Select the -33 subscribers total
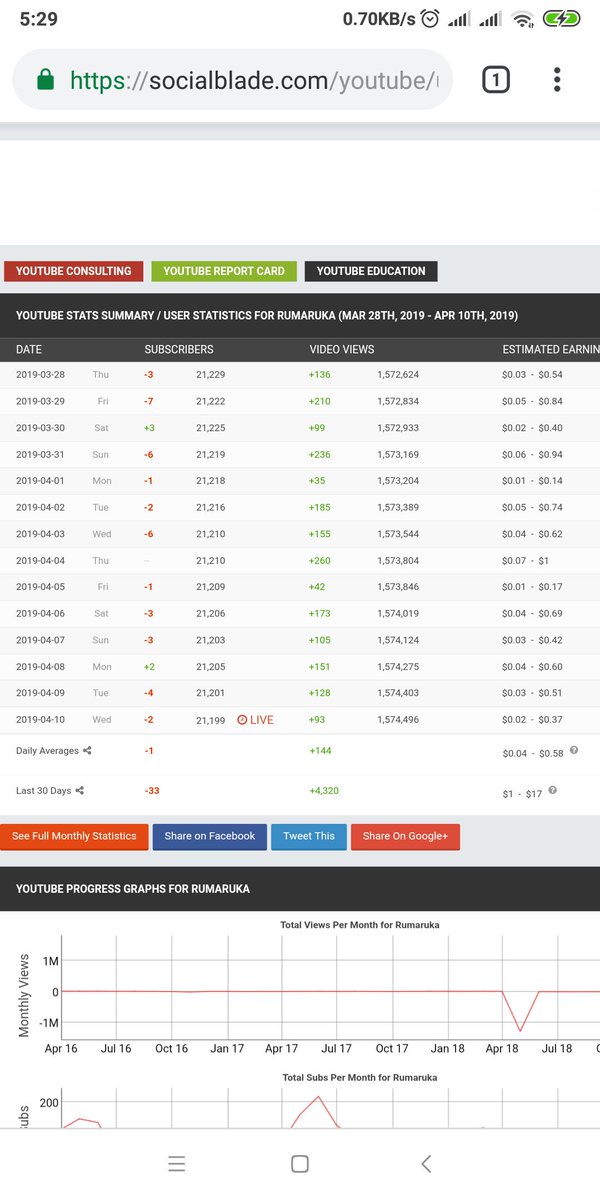The width and height of the screenshot is (600, 1200). [x=152, y=791]
